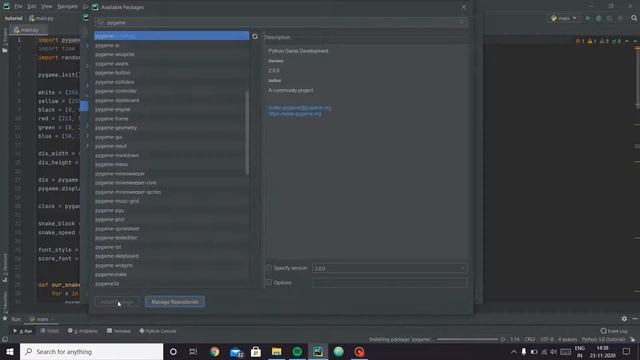Click the reload package list icon
This screenshot has height=360, width=640.
(255, 36)
